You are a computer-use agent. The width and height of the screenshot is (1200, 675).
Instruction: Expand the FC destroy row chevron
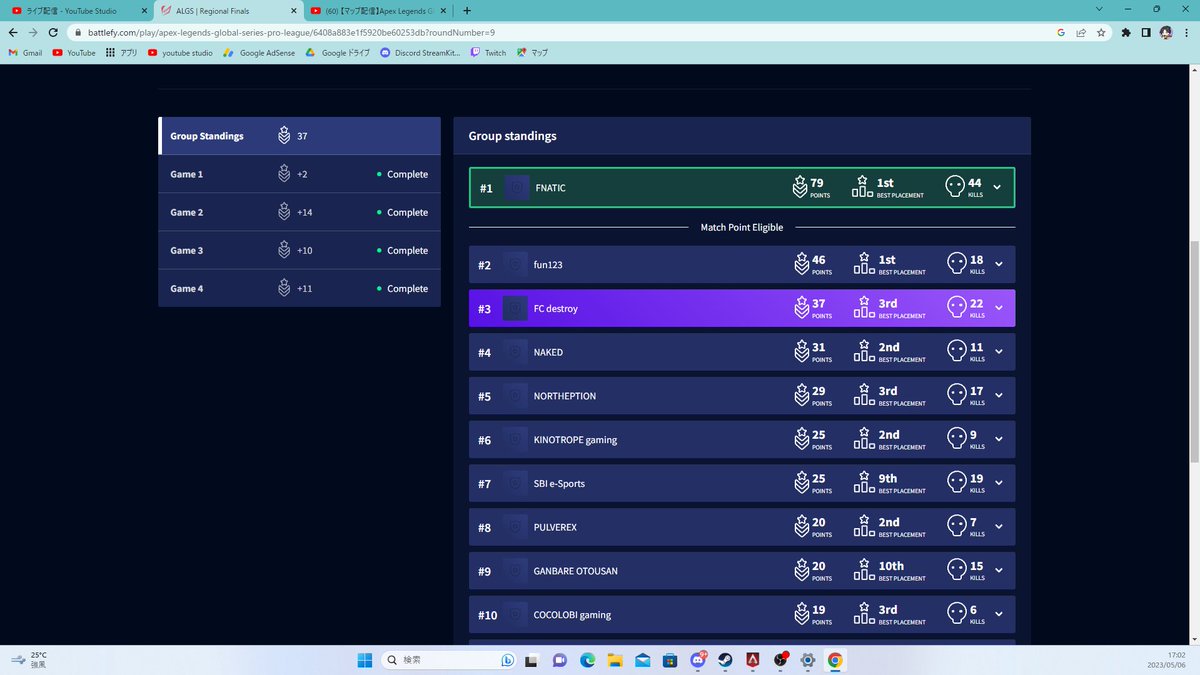(x=998, y=308)
